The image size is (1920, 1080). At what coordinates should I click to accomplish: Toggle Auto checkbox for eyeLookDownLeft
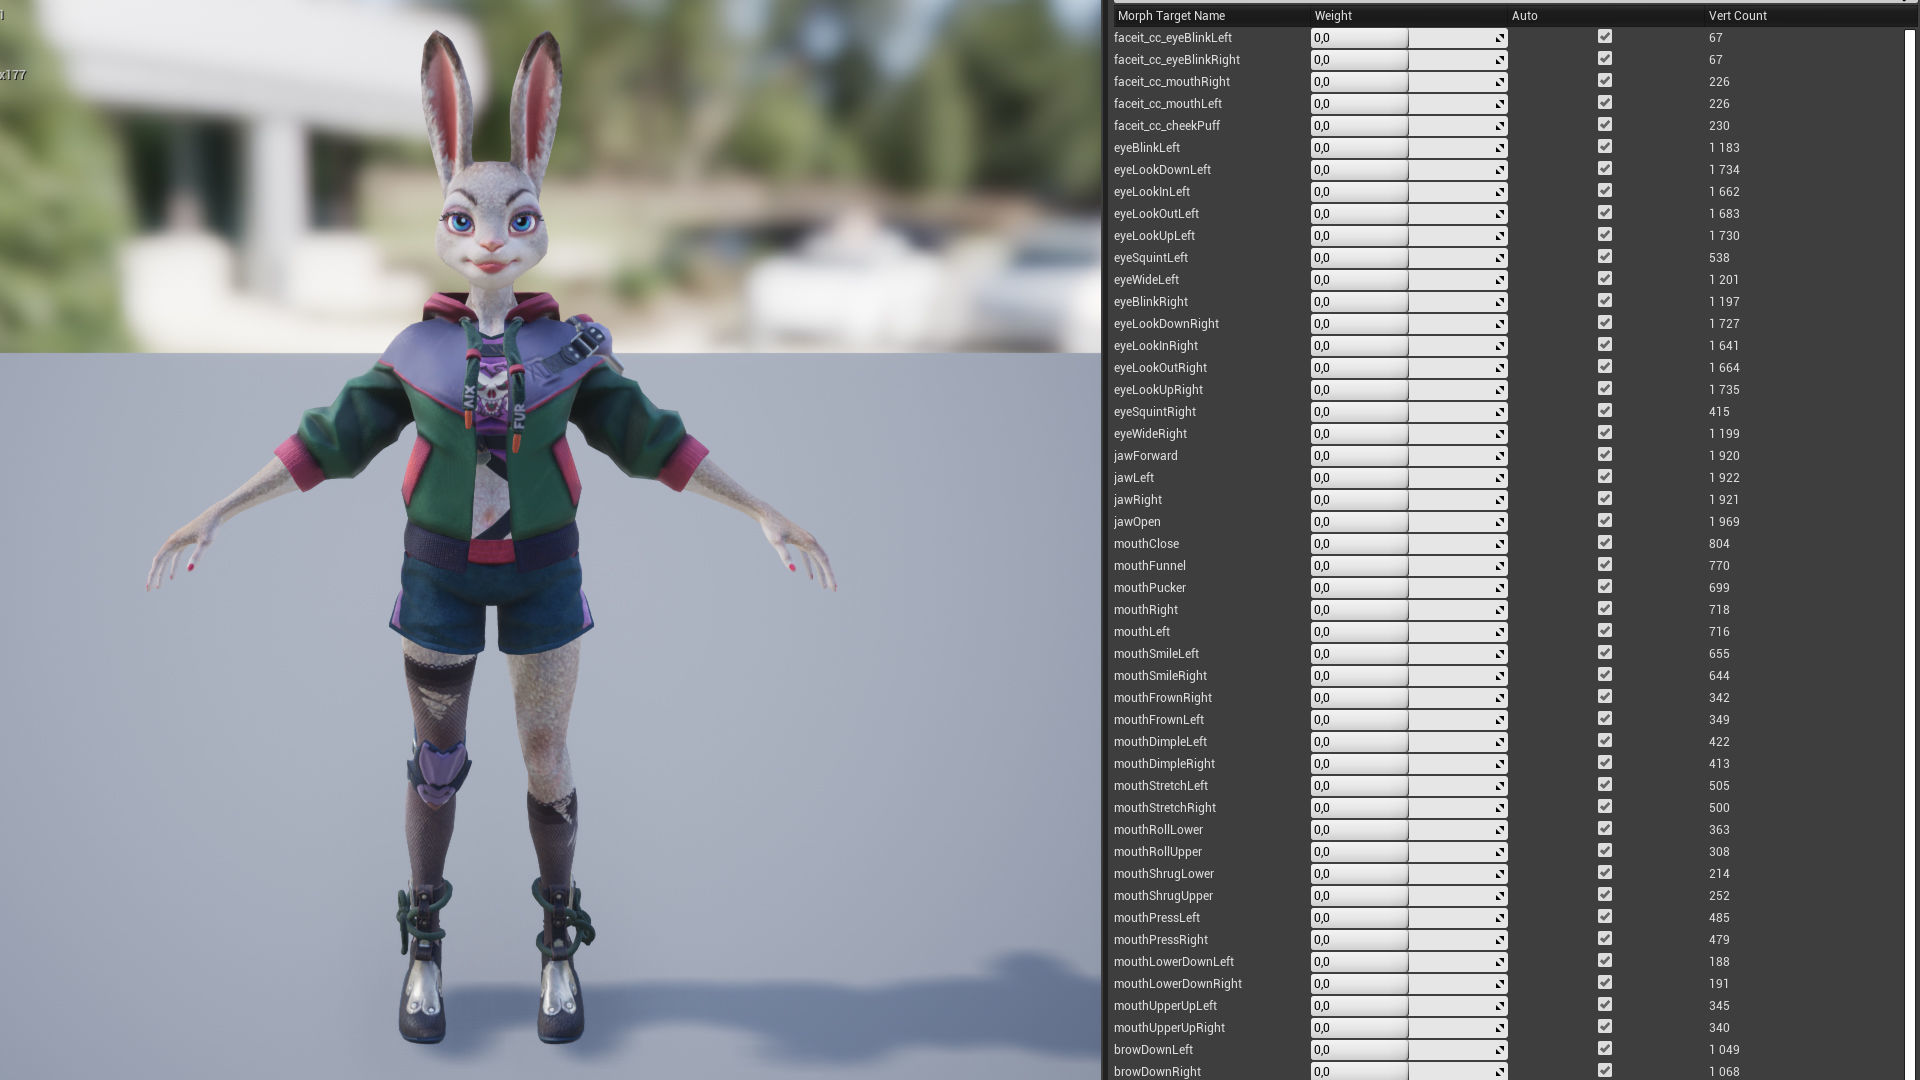tap(1605, 169)
